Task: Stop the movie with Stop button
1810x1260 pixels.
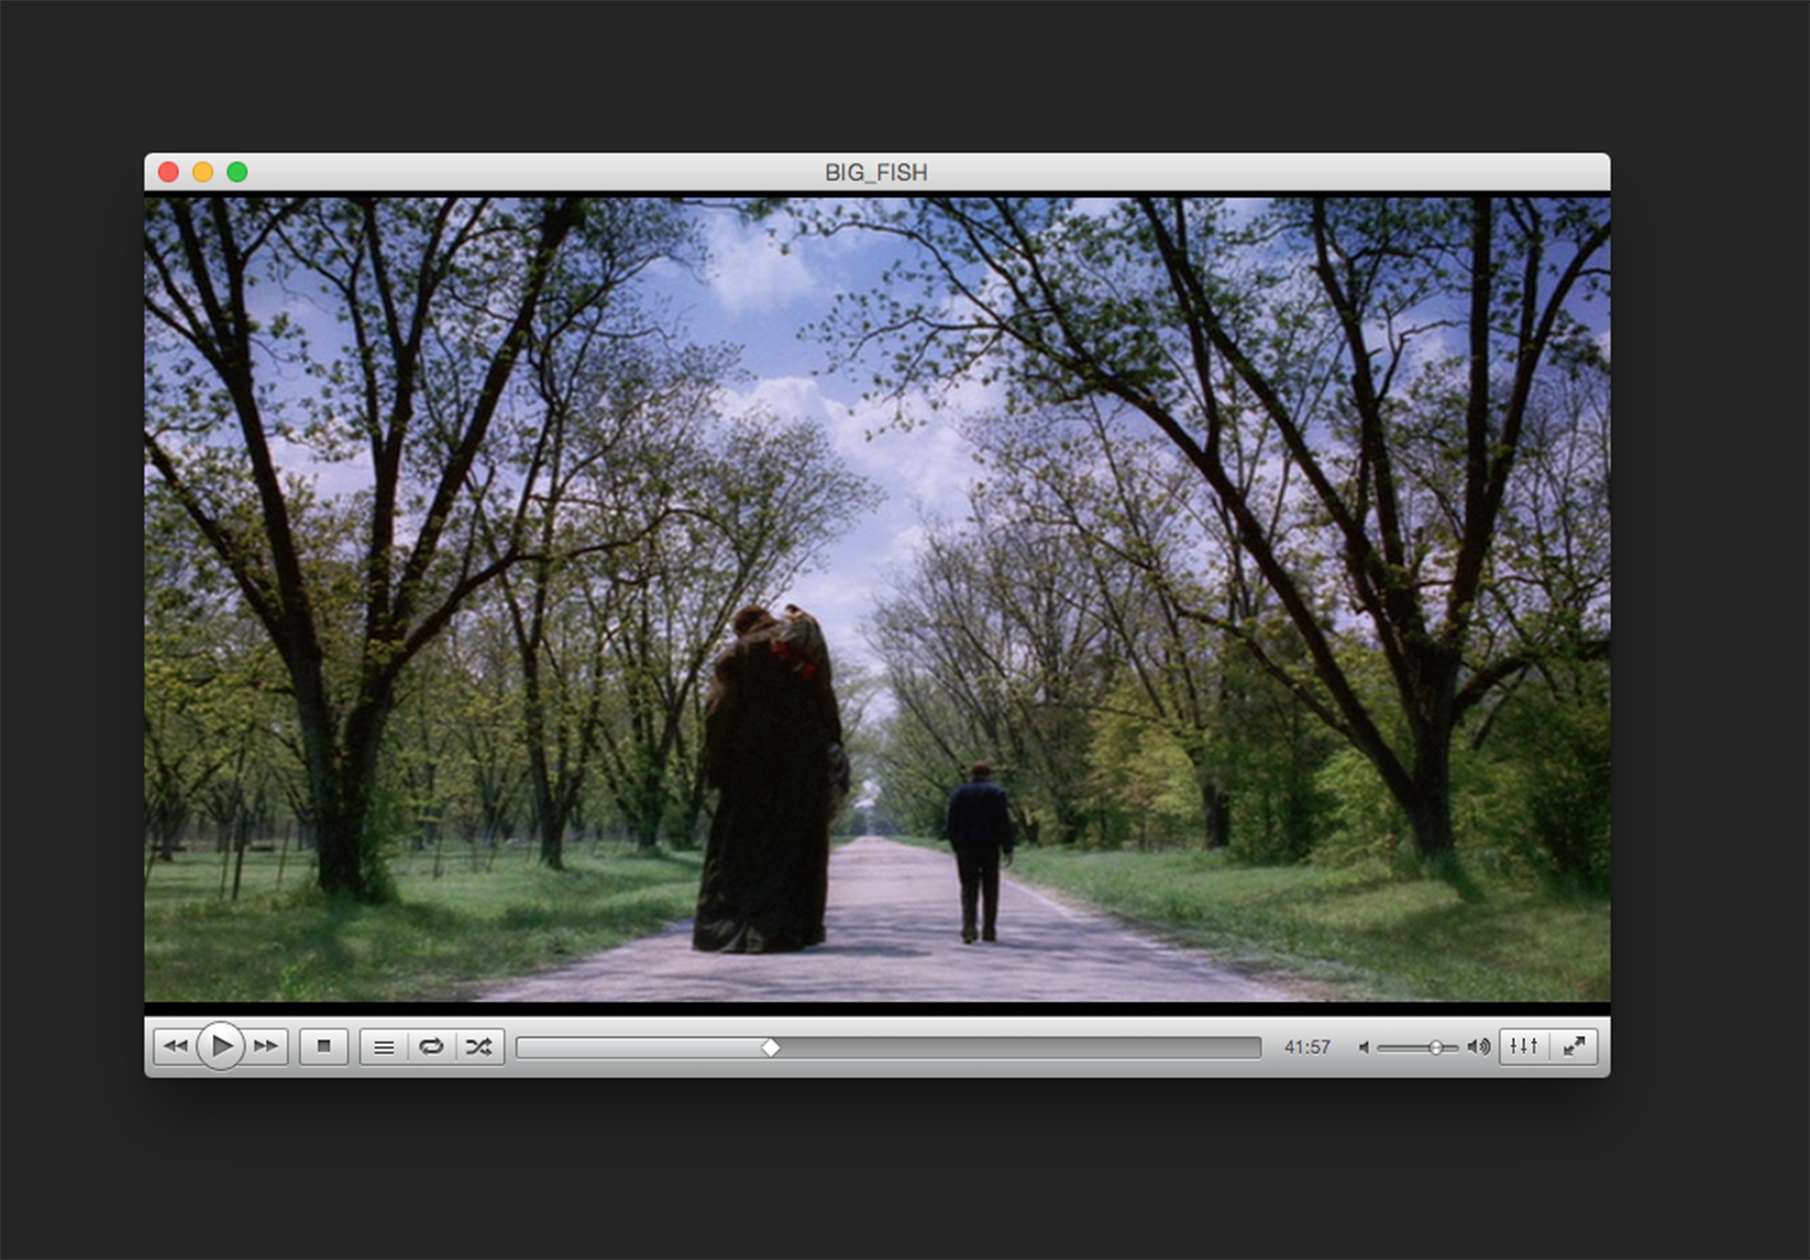Action: 324,1046
